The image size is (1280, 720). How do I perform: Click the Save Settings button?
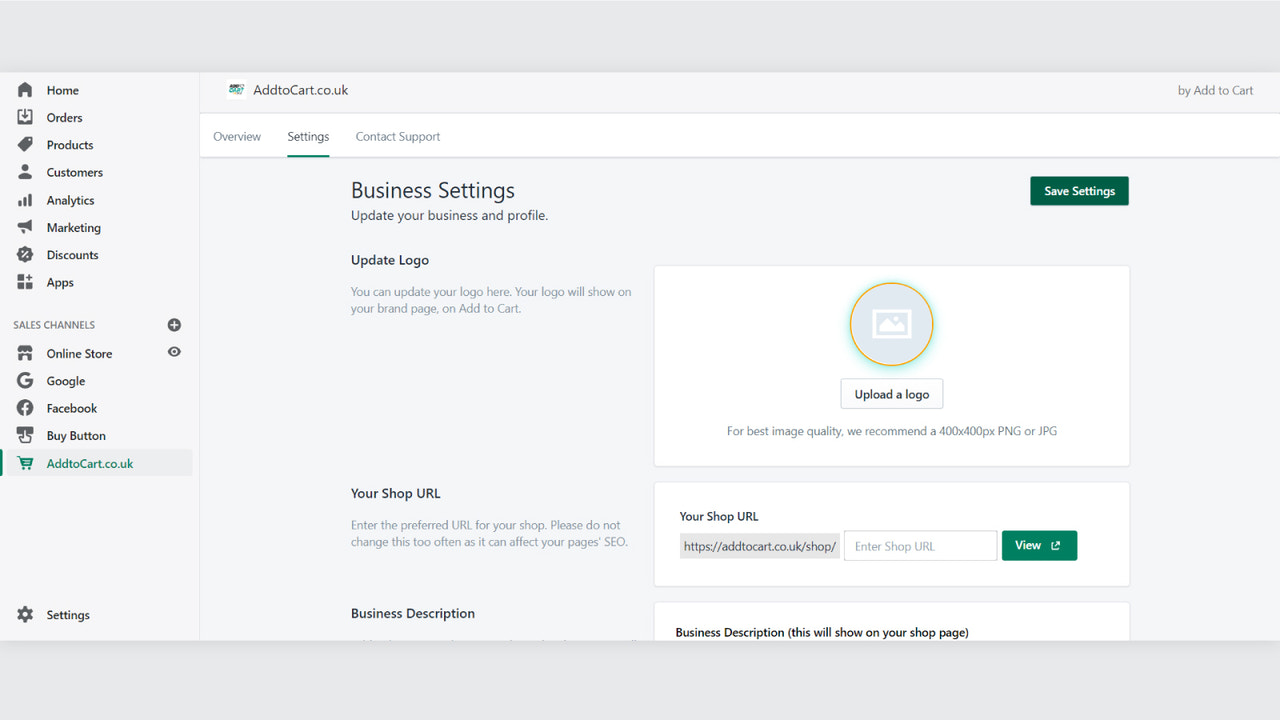(1079, 191)
